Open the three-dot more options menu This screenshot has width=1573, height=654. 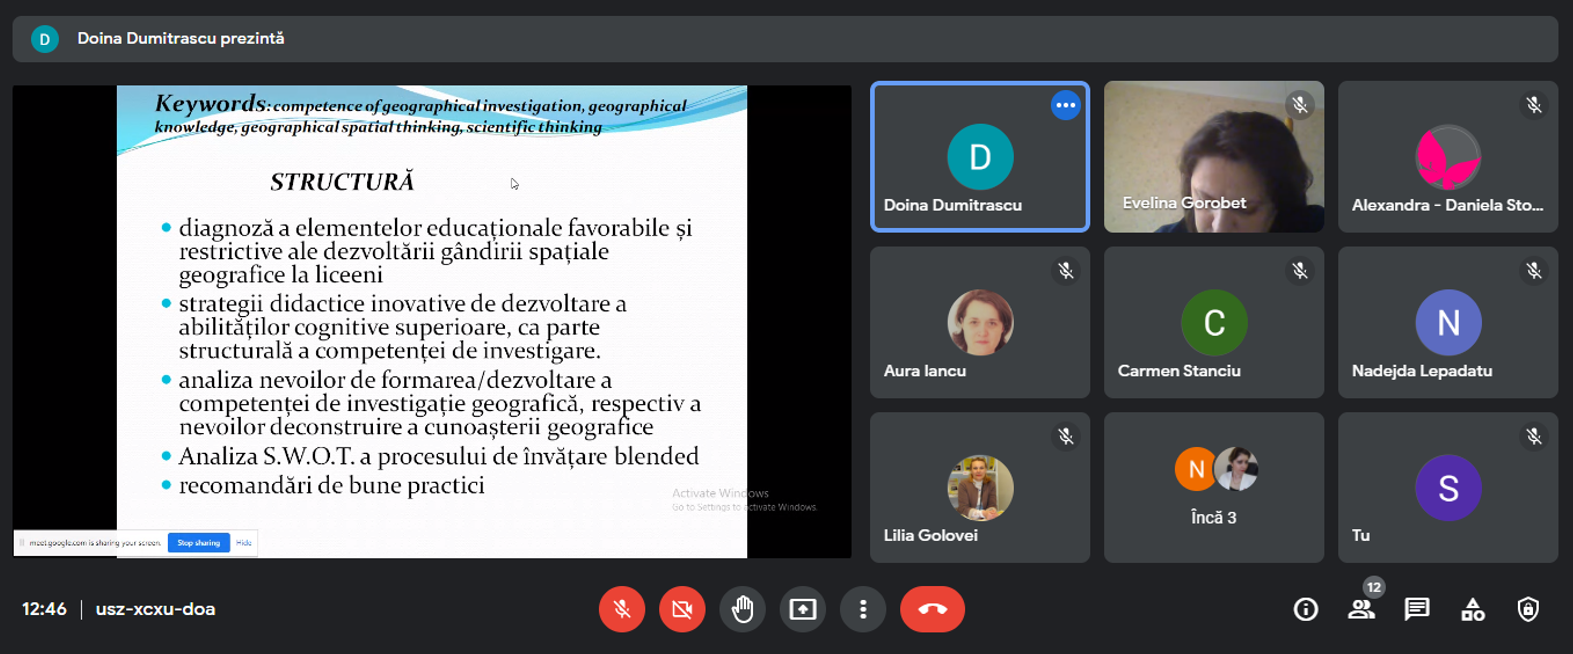[863, 609]
